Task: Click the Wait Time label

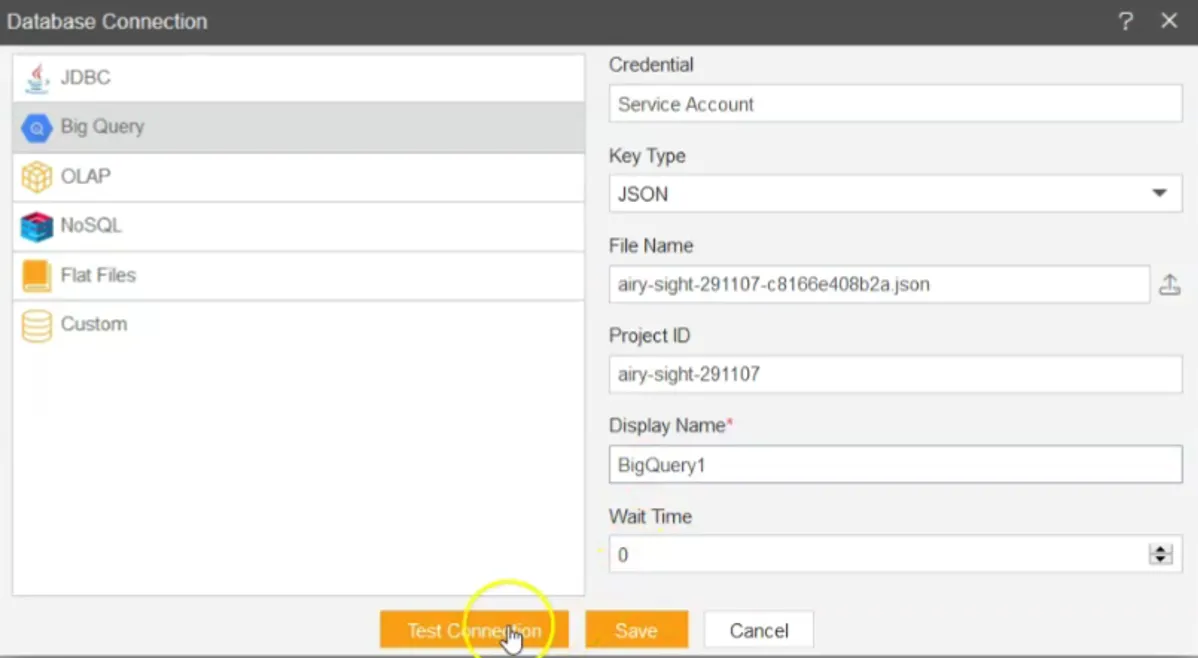Action: click(650, 517)
